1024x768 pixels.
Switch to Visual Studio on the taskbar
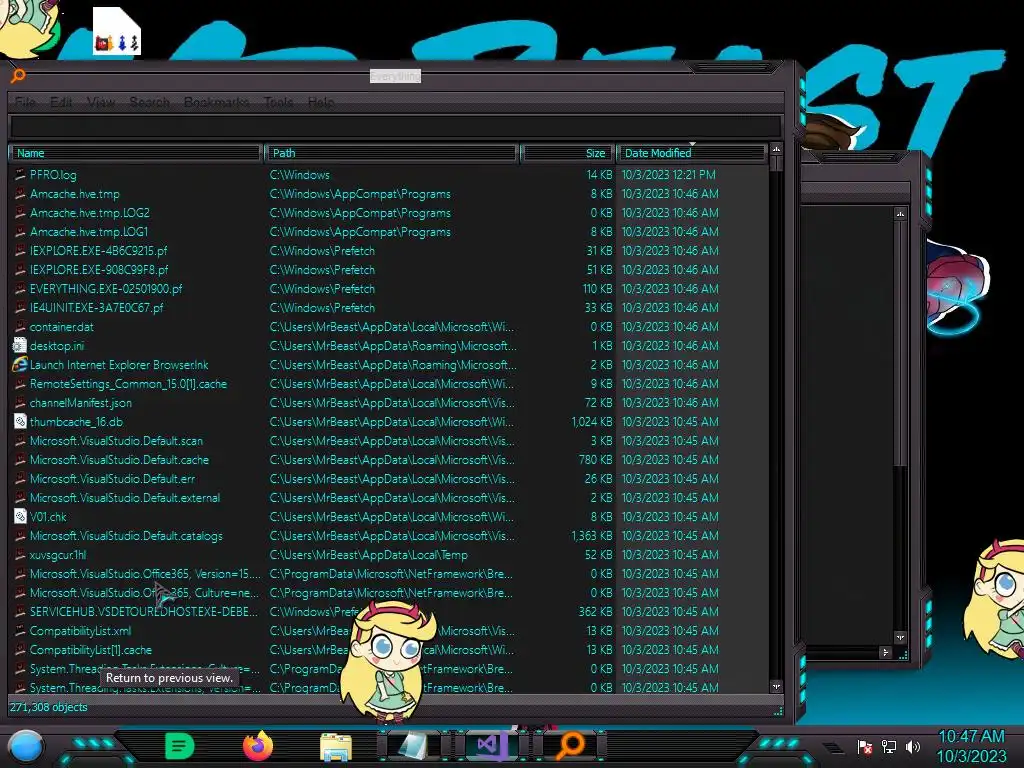491,745
